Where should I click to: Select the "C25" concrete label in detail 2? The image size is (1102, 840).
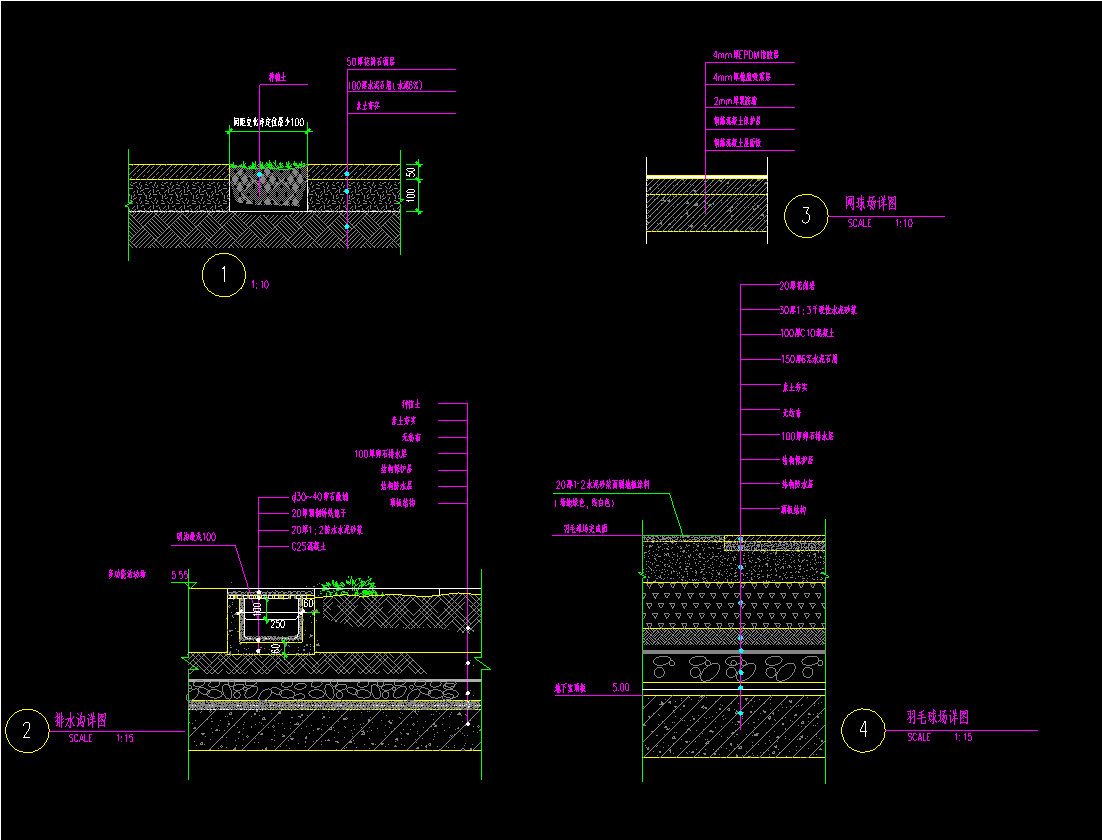point(309,546)
